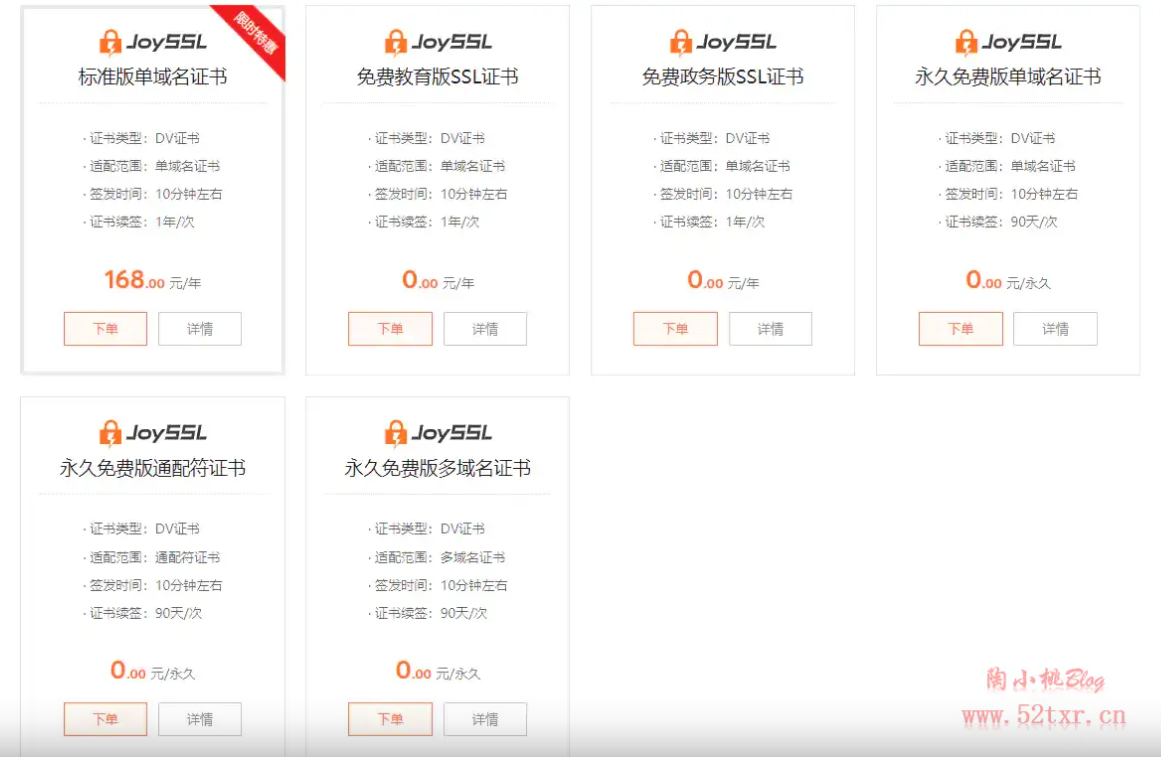Select title 永久免费版通配符证书

coord(153,468)
